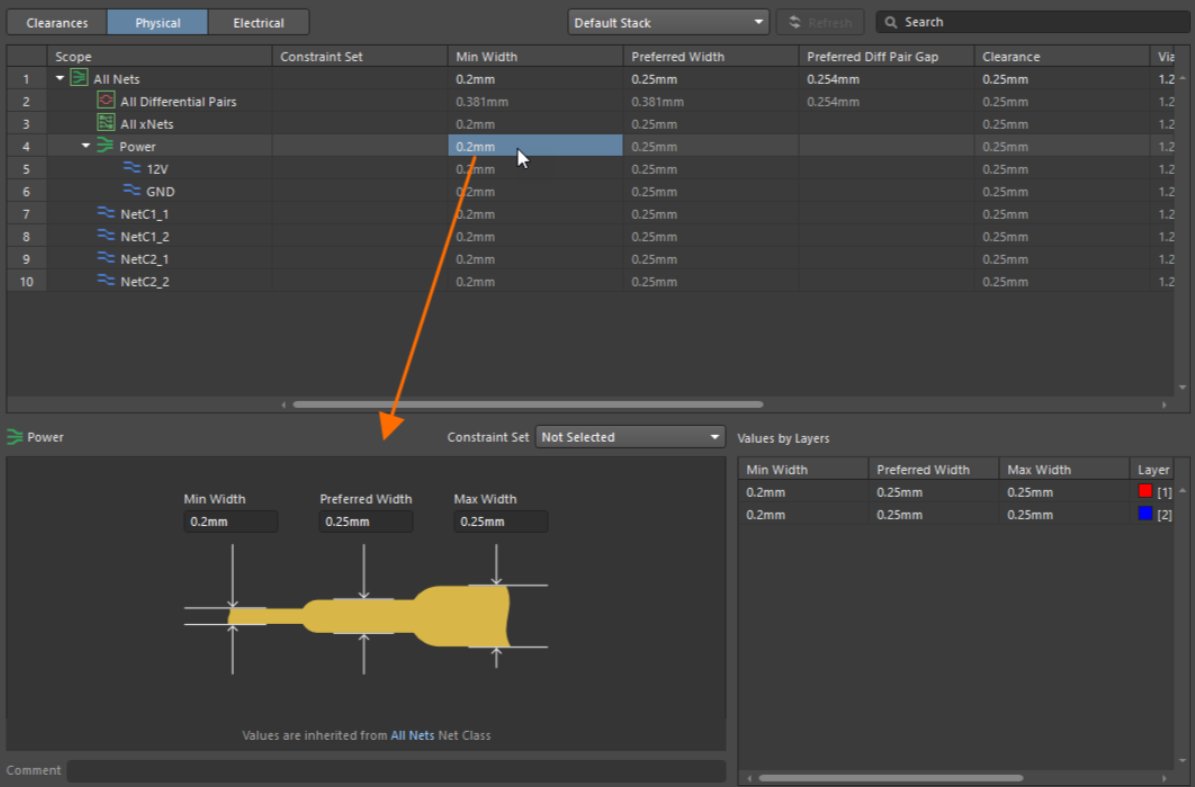The height and width of the screenshot is (787, 1195).
Task: Click the All Nets net class icon
Action: point(79,78)
